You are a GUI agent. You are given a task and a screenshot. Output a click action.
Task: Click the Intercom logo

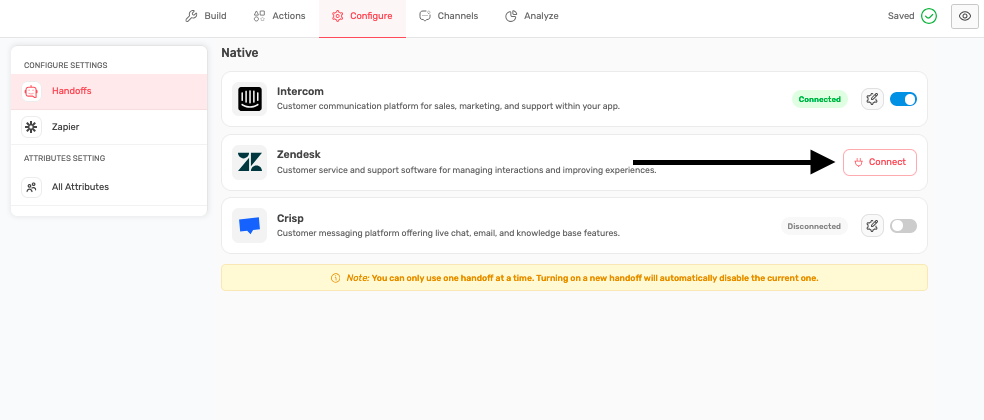249,99
